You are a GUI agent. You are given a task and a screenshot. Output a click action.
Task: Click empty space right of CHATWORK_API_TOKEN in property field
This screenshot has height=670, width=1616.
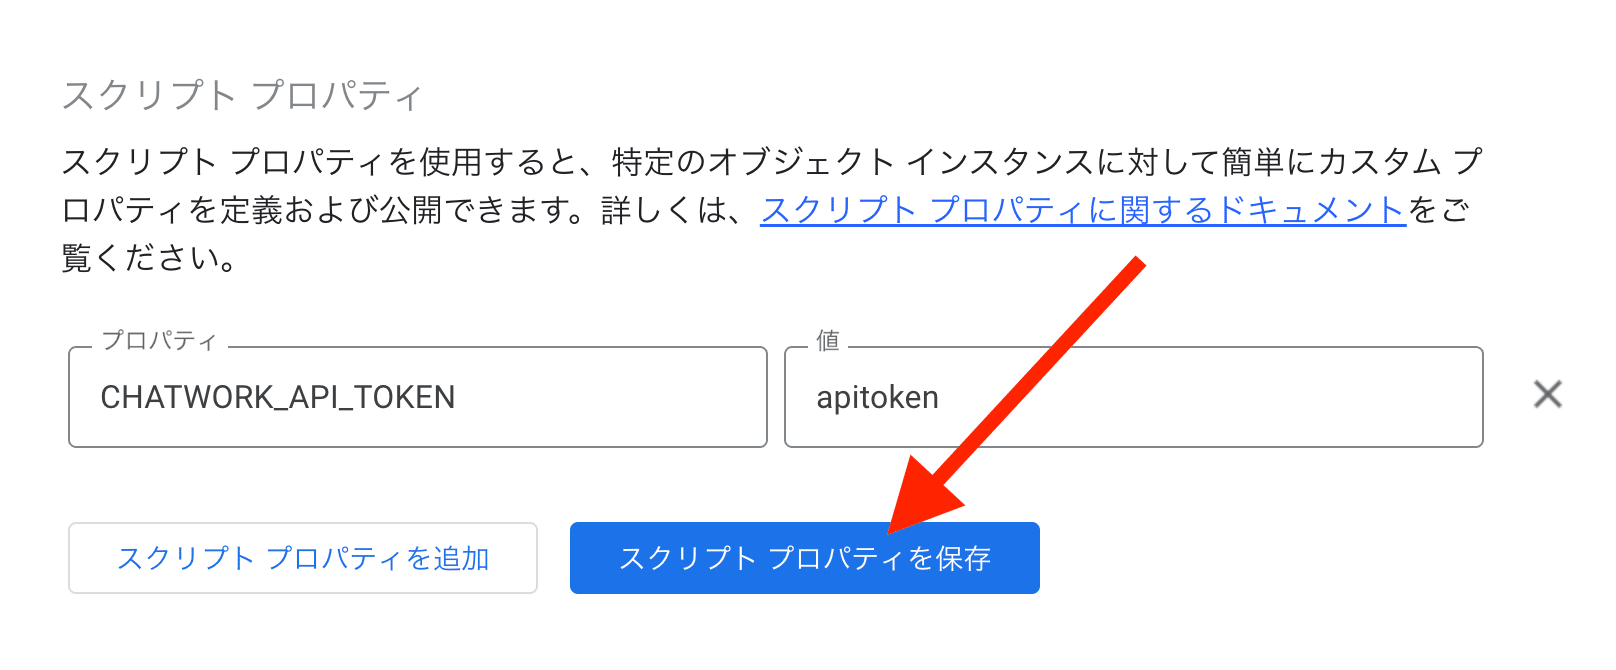click(620, 397)
